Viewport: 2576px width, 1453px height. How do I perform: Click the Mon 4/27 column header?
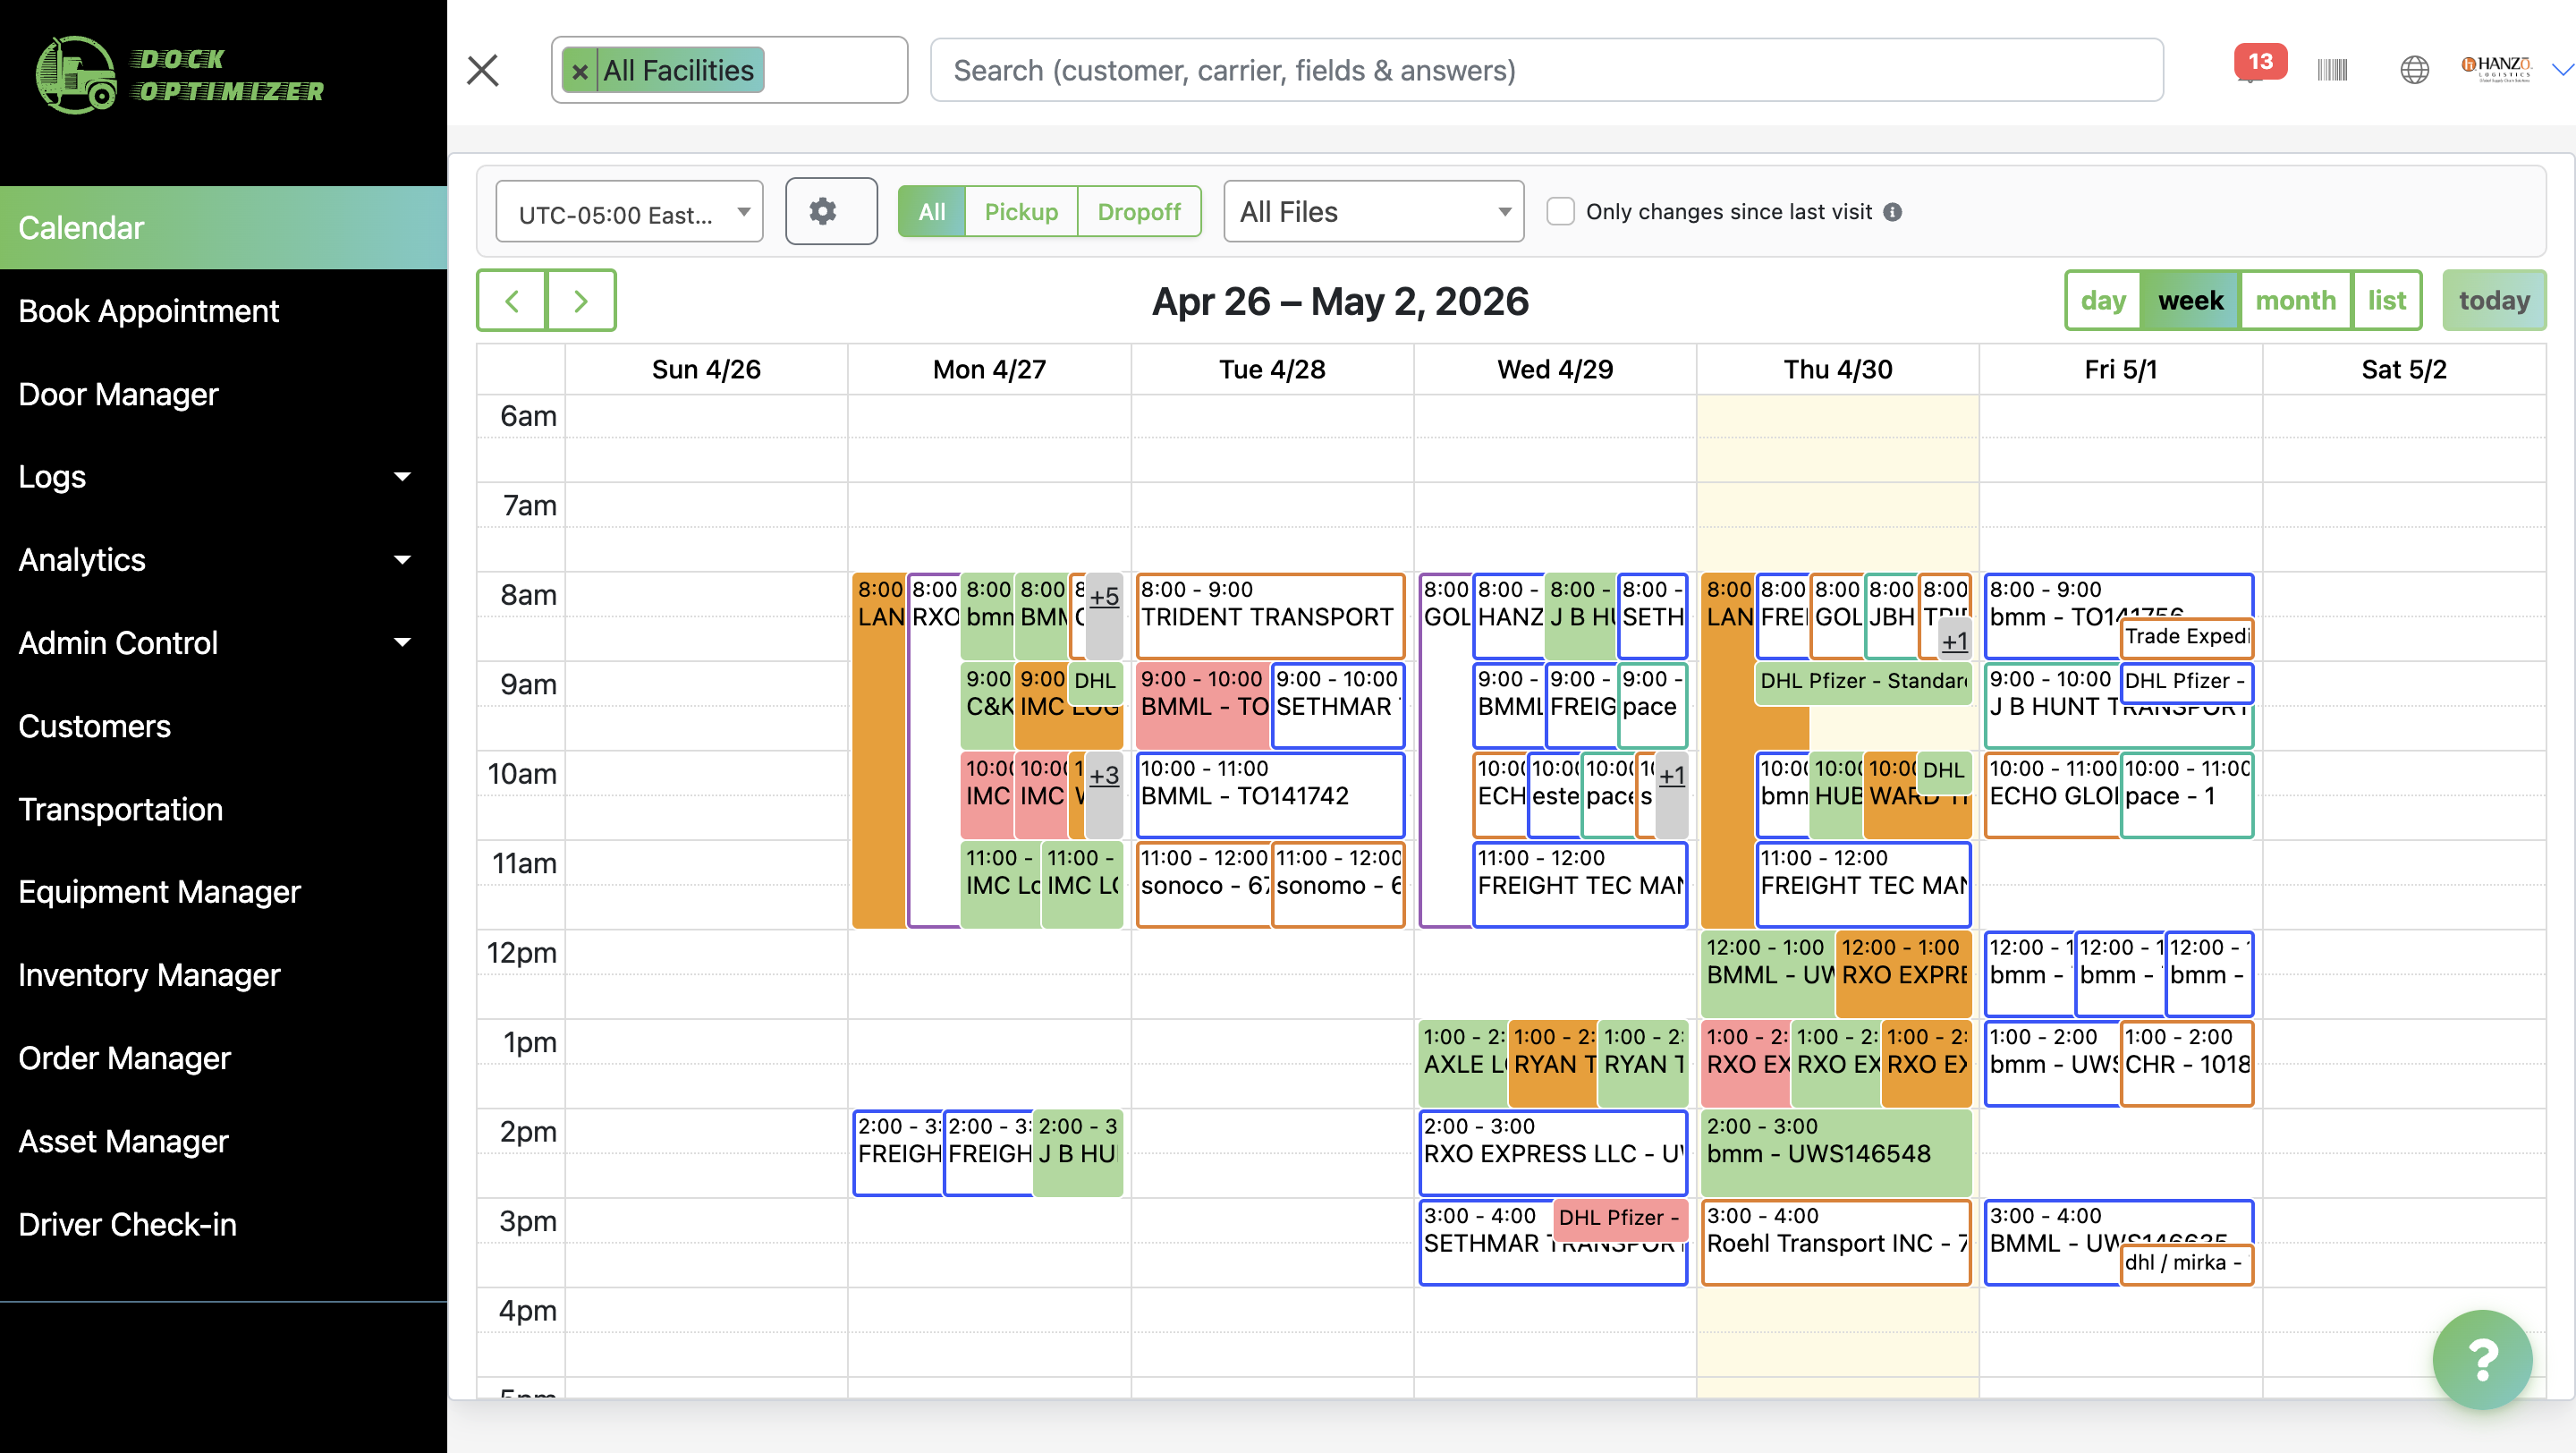click(989, 369)
